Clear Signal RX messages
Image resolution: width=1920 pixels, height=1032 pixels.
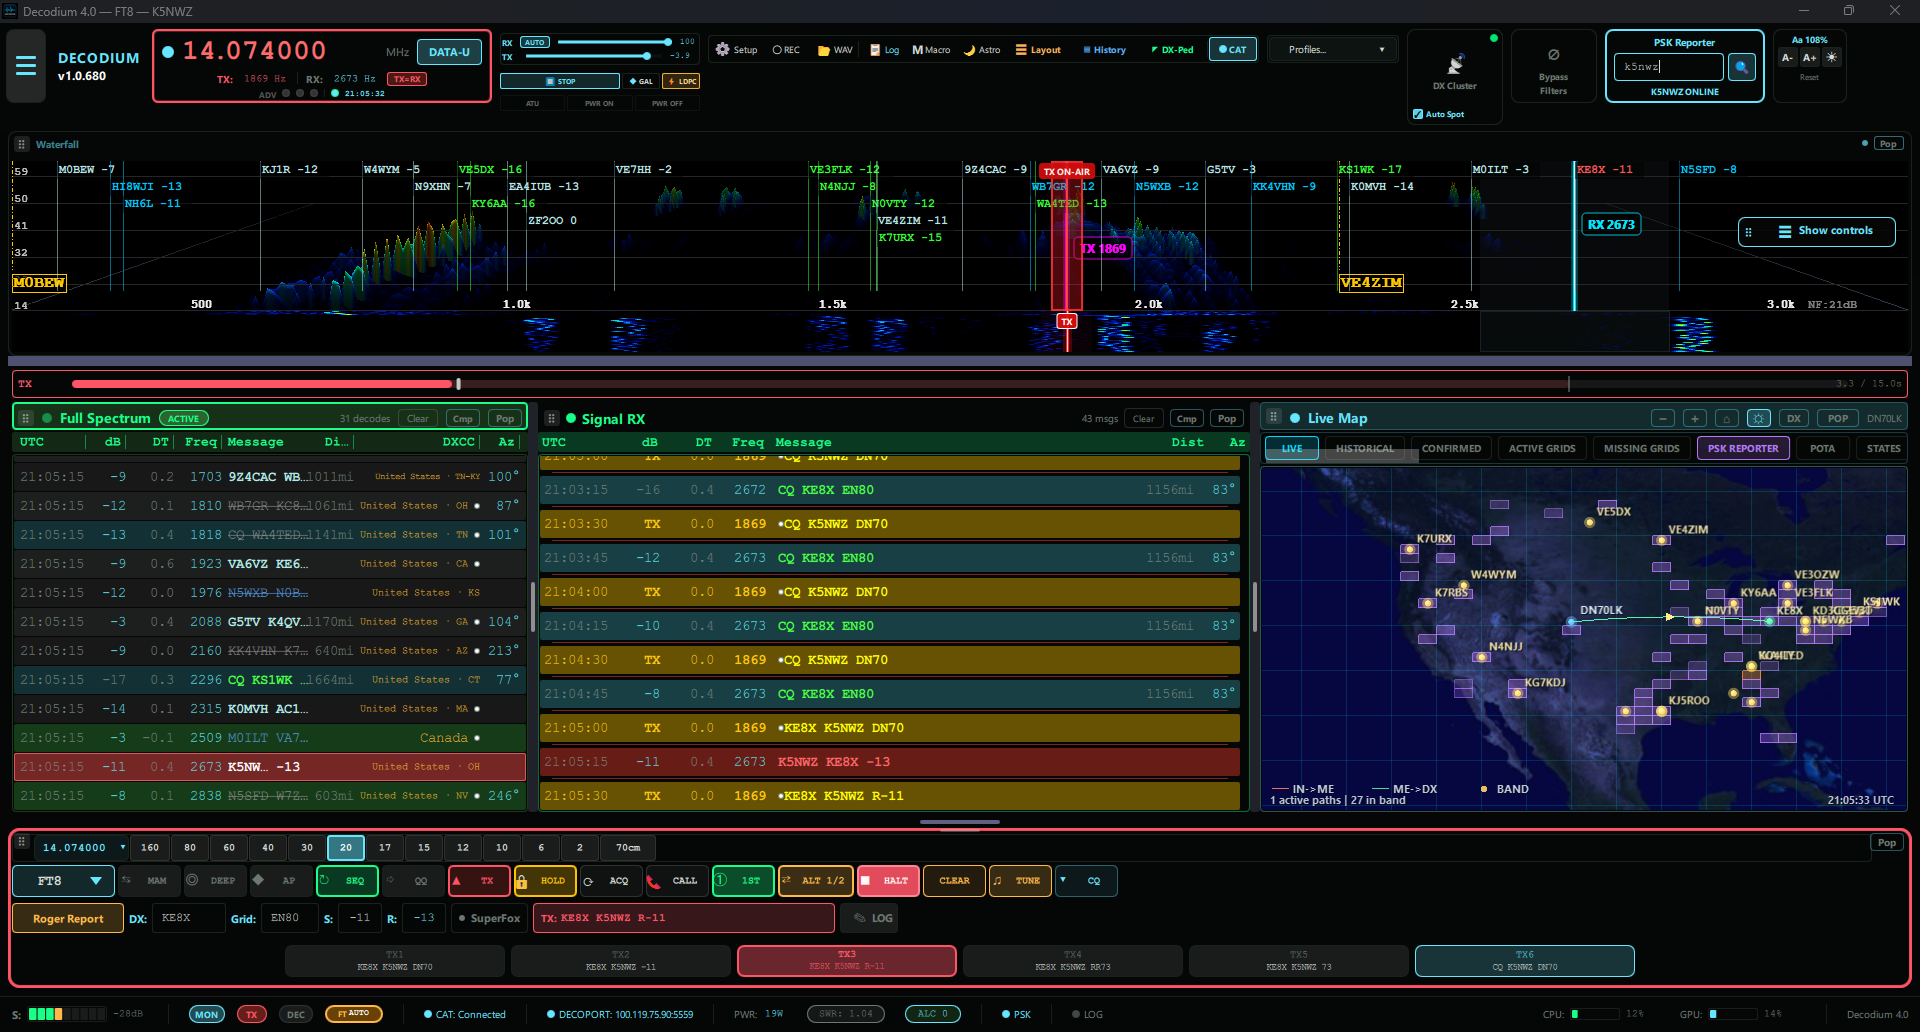point(1143,418)
